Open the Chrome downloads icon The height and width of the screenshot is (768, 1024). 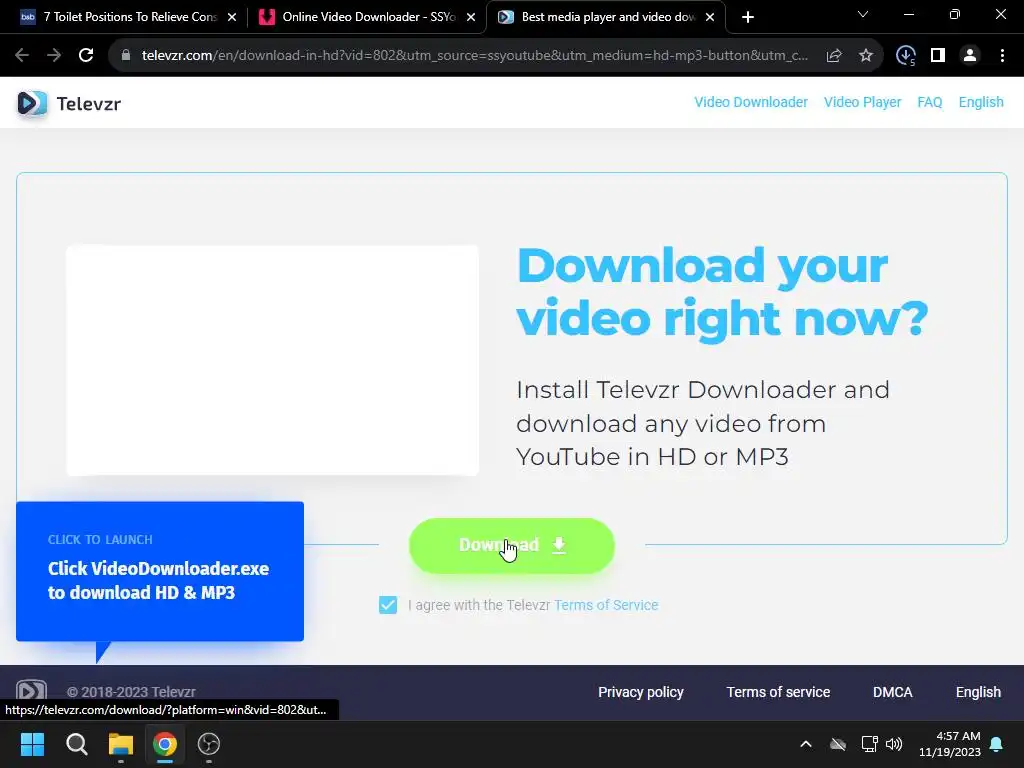(x=906, y=56)
